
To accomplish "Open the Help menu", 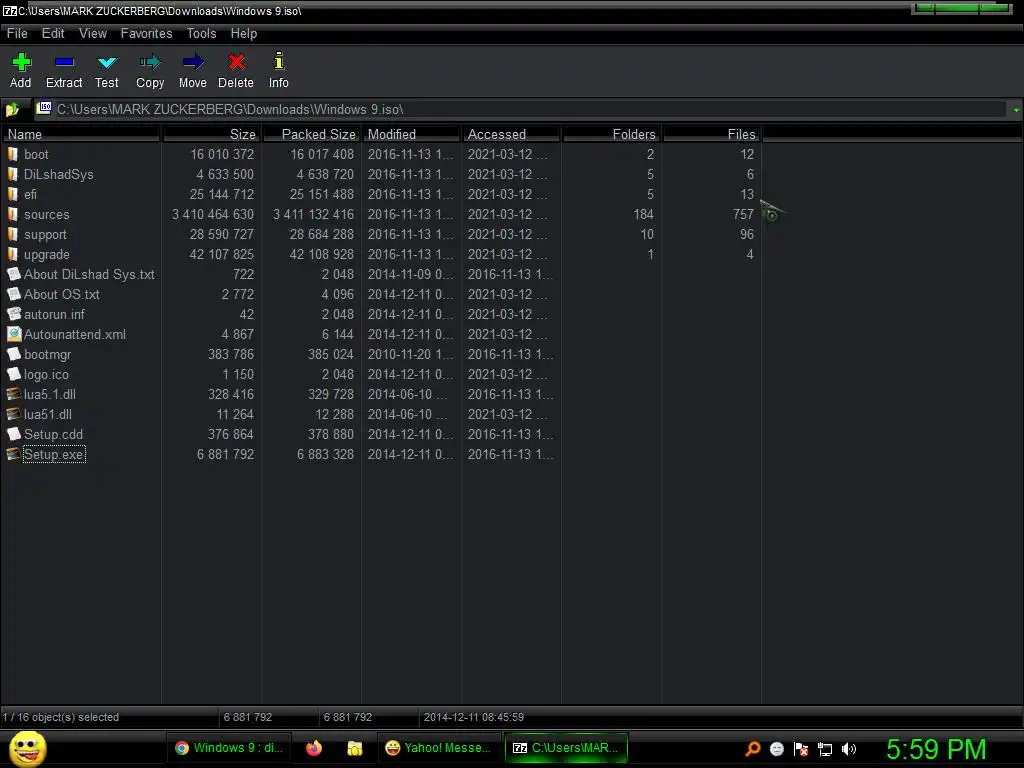I will click(x=244, y=33).
